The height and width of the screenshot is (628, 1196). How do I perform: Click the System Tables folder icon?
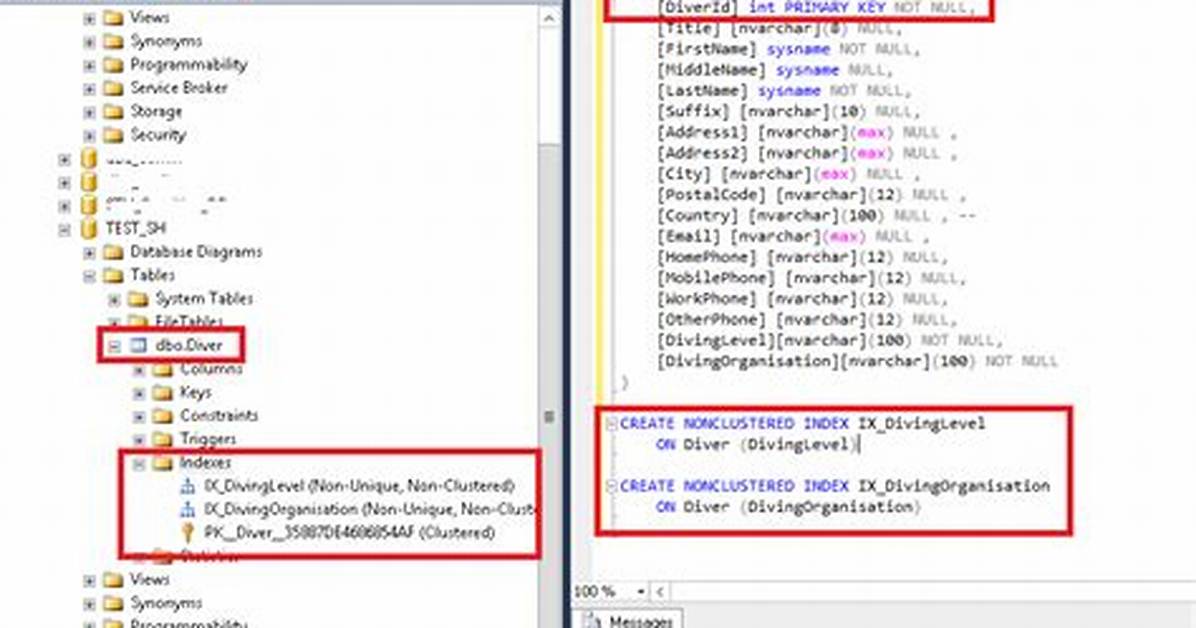click(138, 299)
